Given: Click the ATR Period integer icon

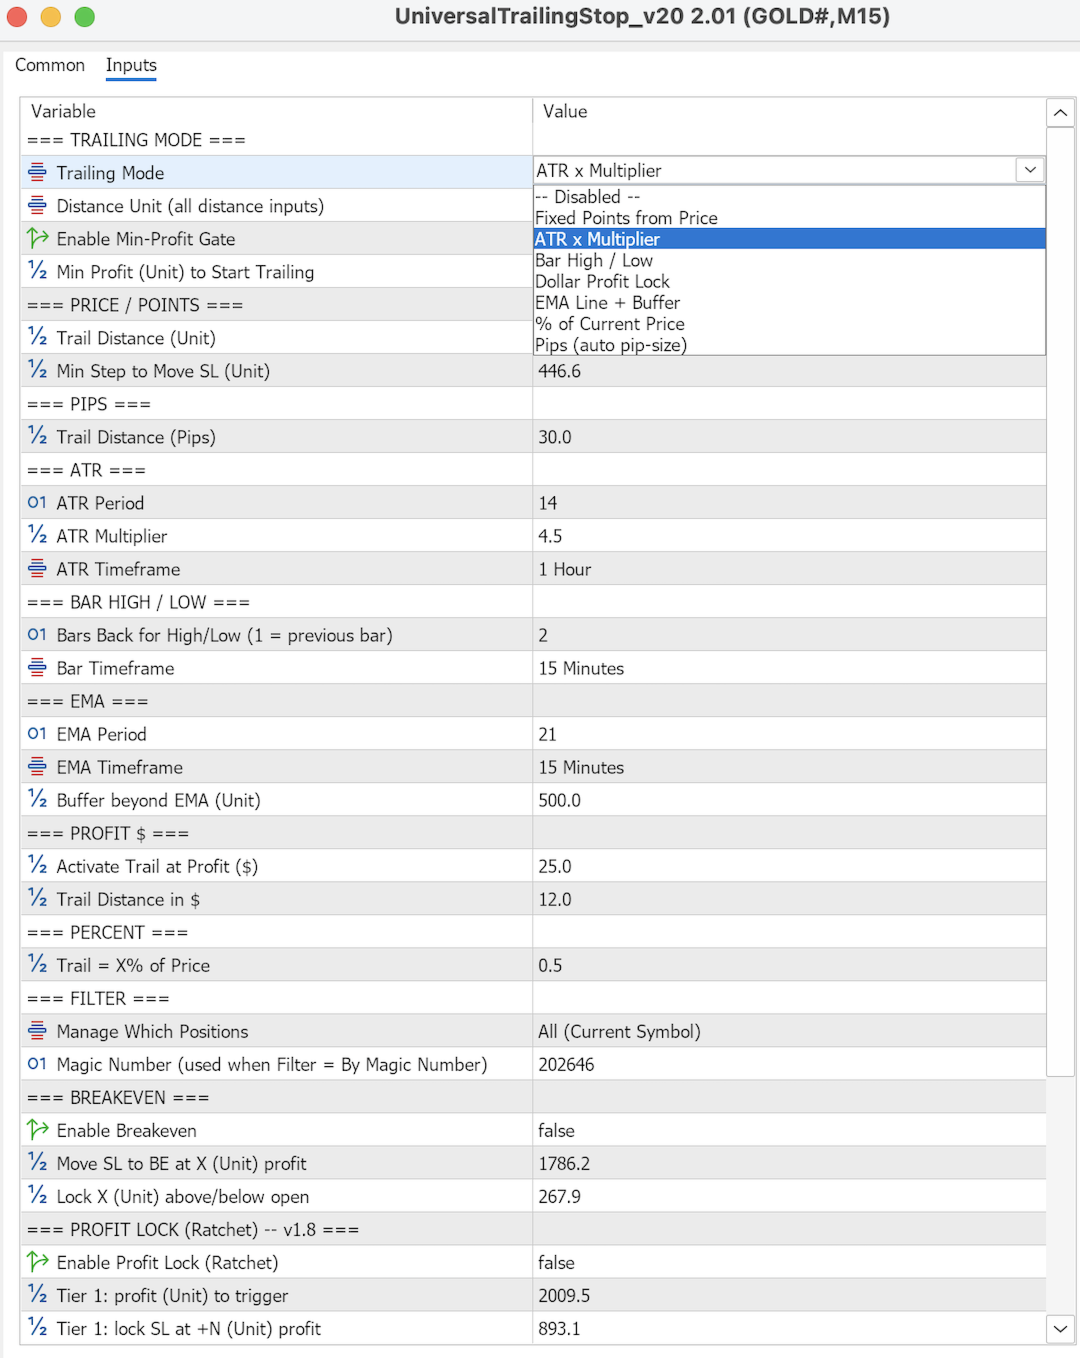Looking at the screenshot, I should [x=37, y=502].
